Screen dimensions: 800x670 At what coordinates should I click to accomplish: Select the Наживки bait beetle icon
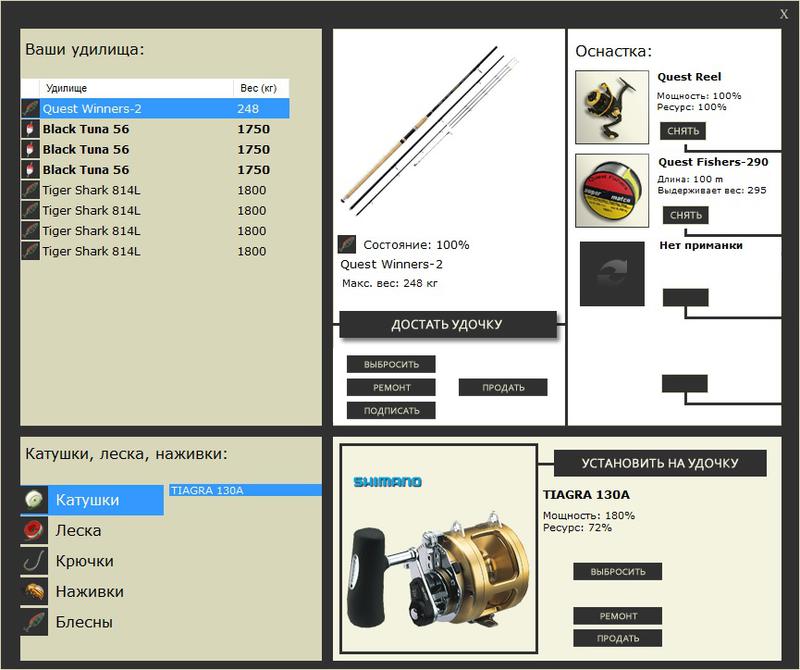(34, 591)
